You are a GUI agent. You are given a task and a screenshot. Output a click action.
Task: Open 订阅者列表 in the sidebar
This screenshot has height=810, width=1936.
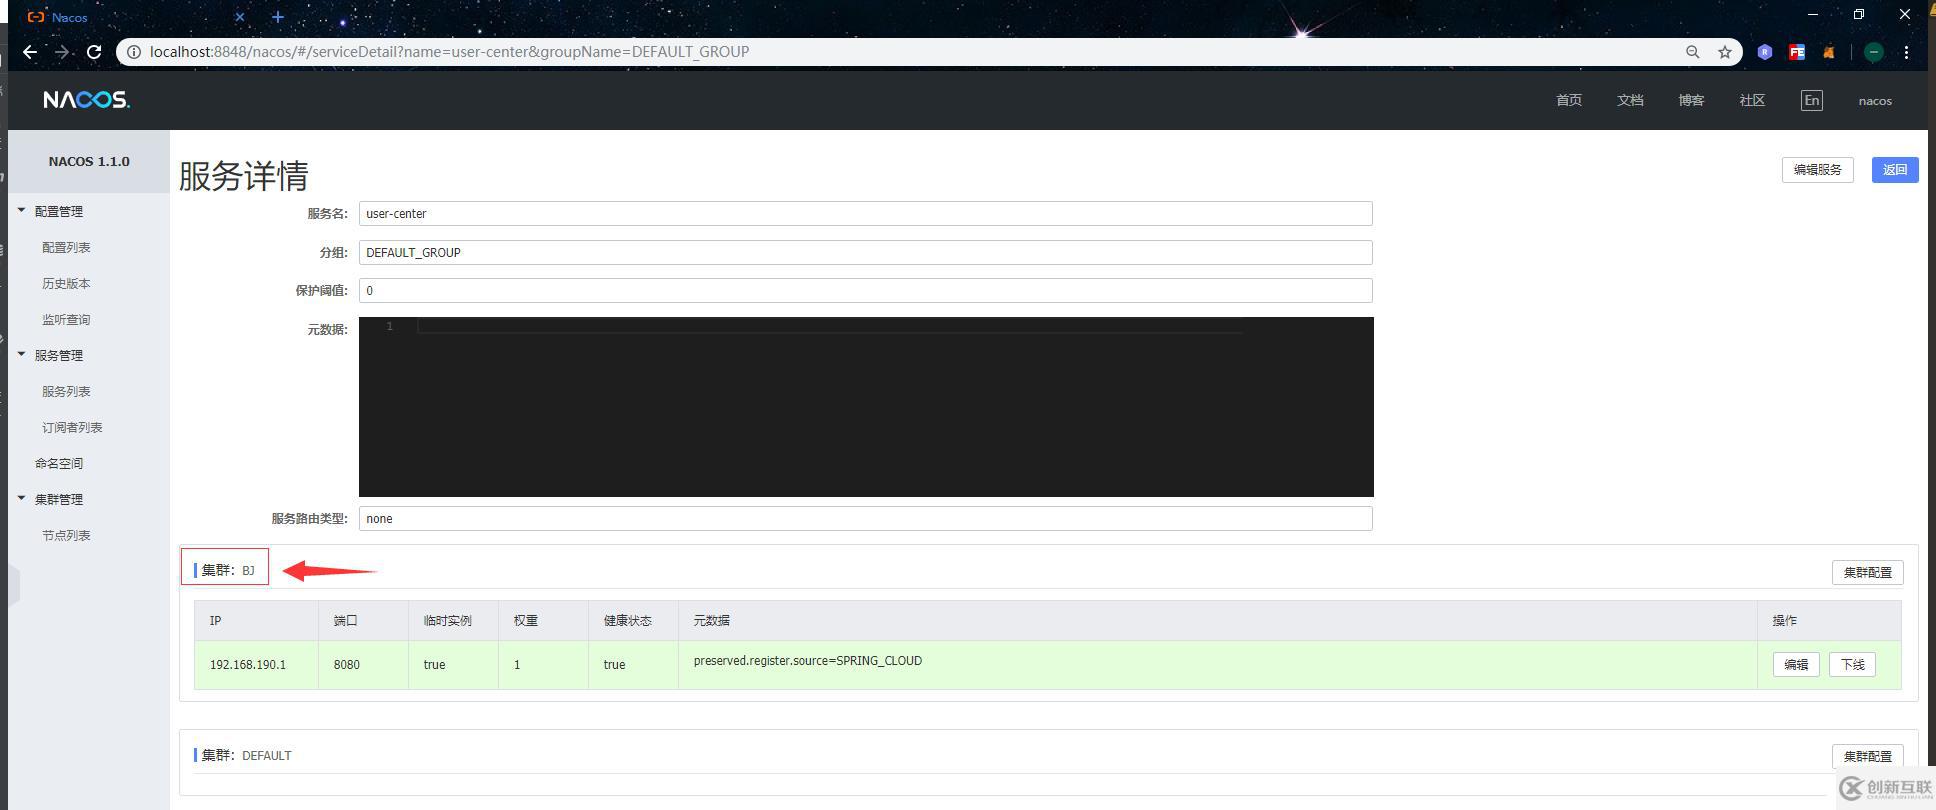[x=72, y=427]
